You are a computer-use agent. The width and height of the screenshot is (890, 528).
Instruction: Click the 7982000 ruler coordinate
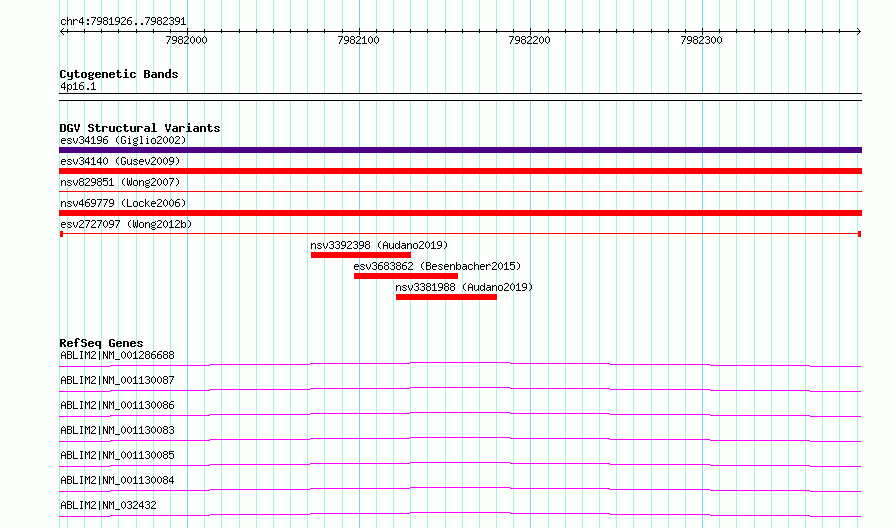click(186, 40)
